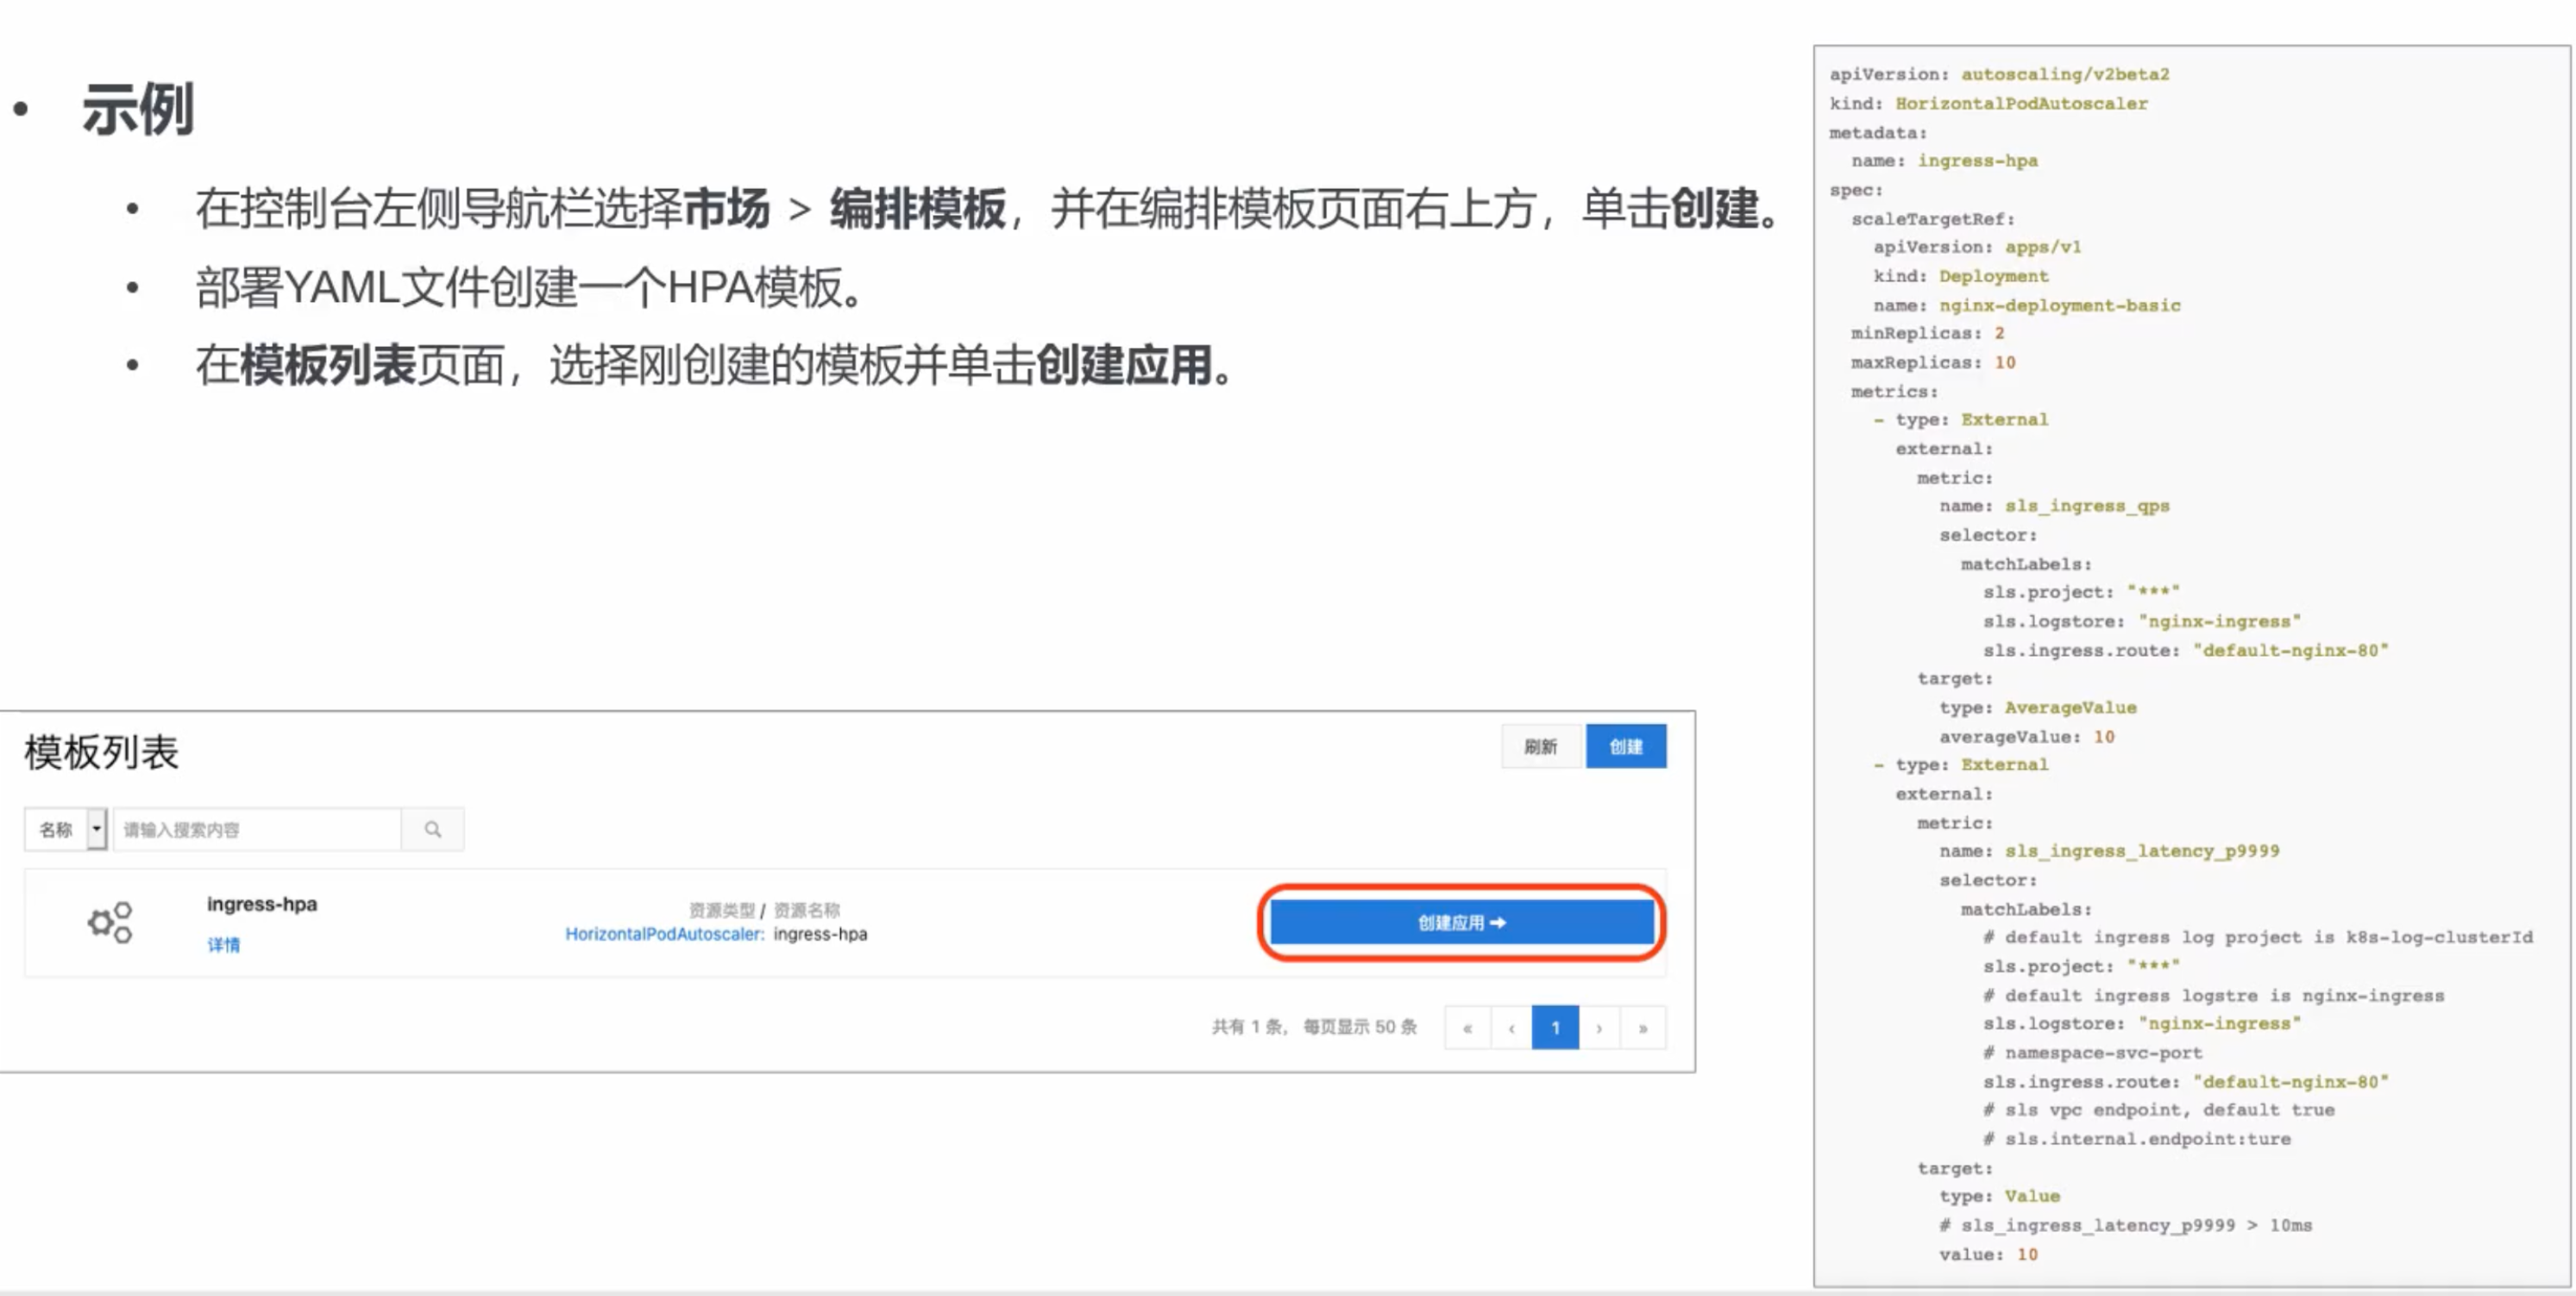
Task: Open the 名称 search field selector
Action: click(56, 829)
